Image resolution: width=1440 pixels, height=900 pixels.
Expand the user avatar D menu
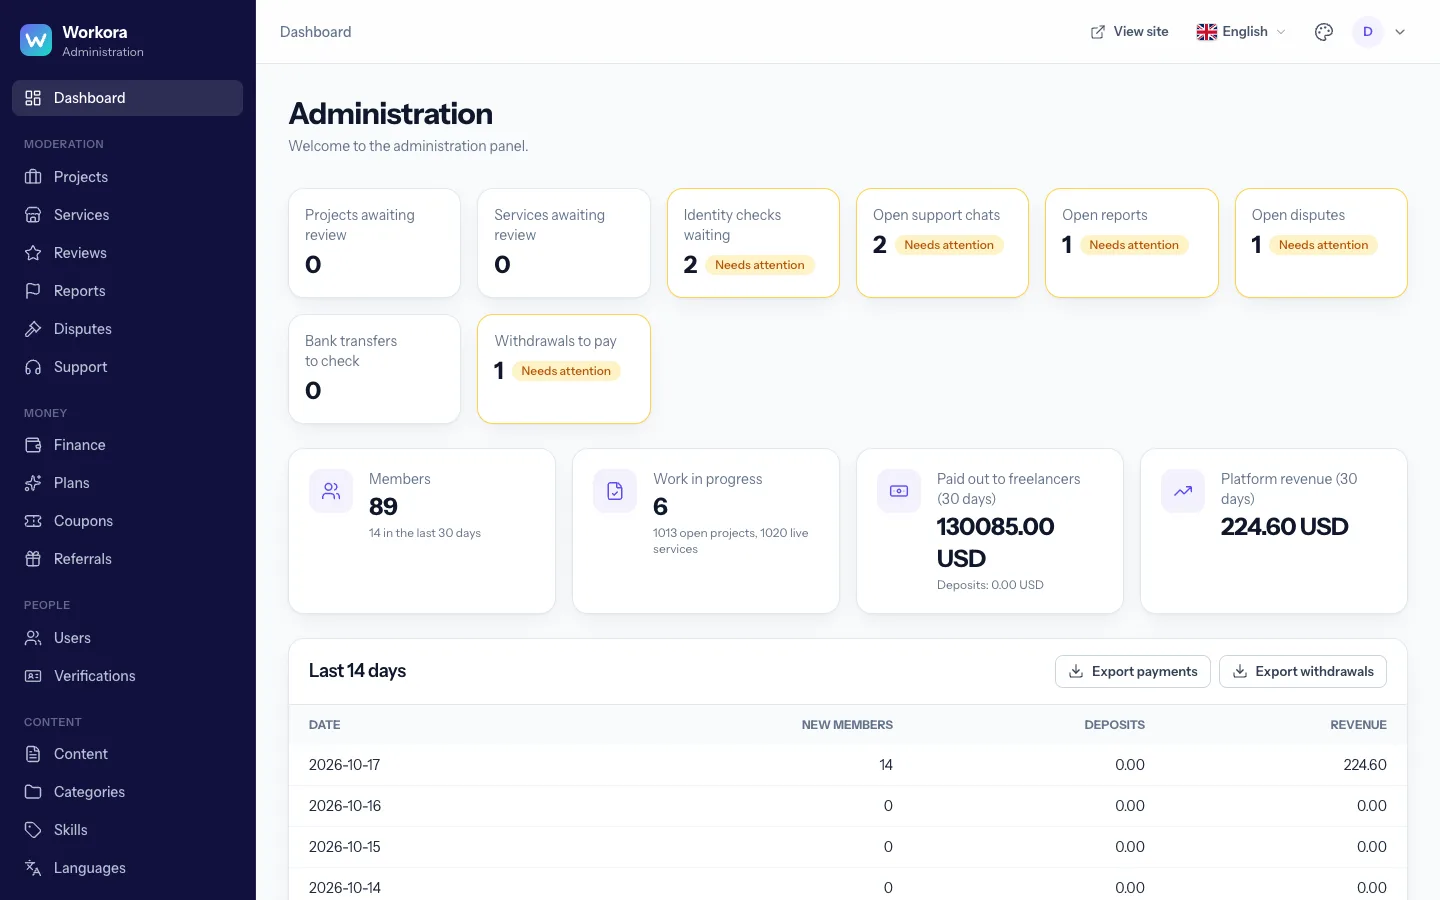(1368, 32)
